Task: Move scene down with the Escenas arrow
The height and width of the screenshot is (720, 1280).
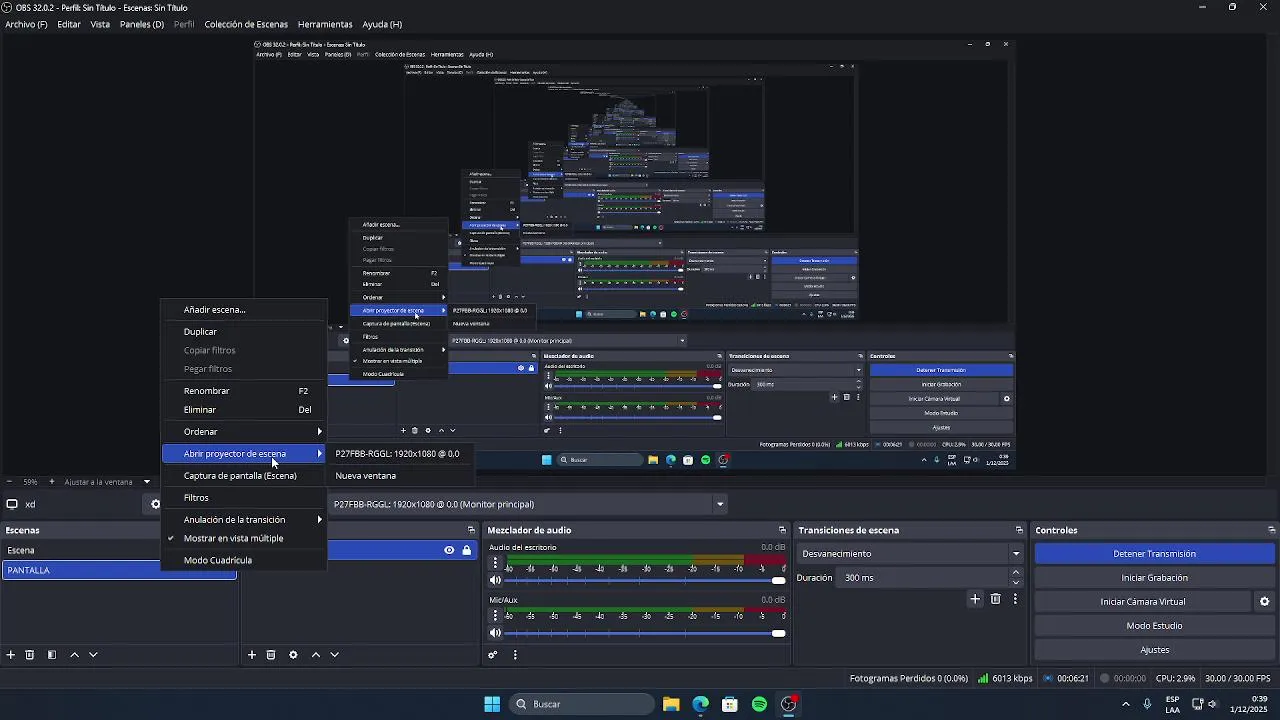Action: (x=93, y=655)
